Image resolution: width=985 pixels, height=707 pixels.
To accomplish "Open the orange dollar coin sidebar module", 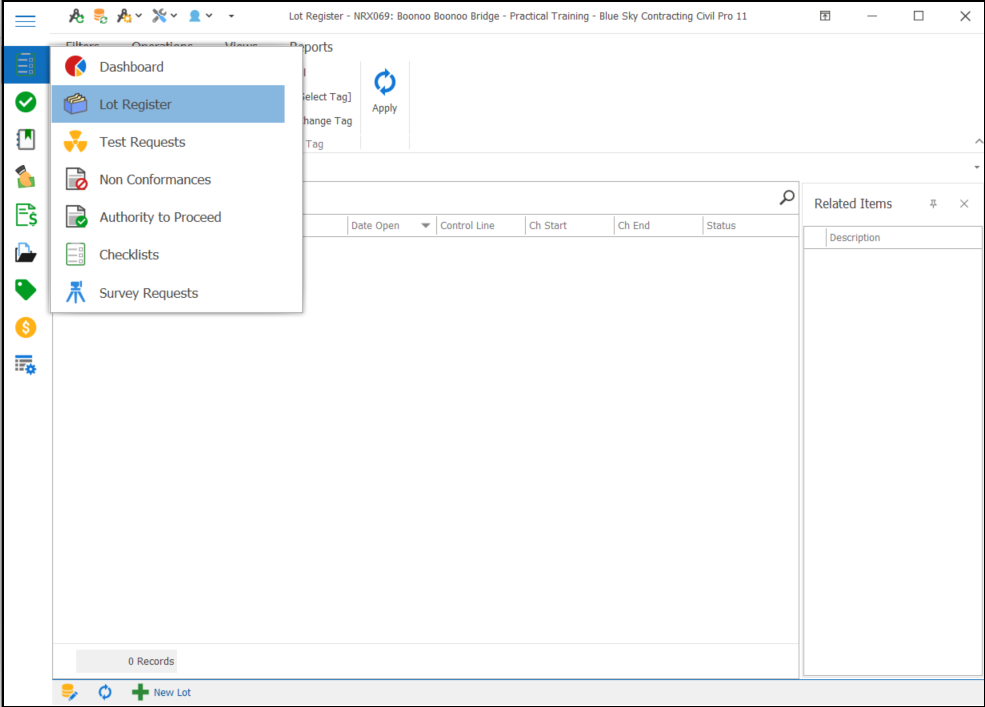I will tap(26, 327).
